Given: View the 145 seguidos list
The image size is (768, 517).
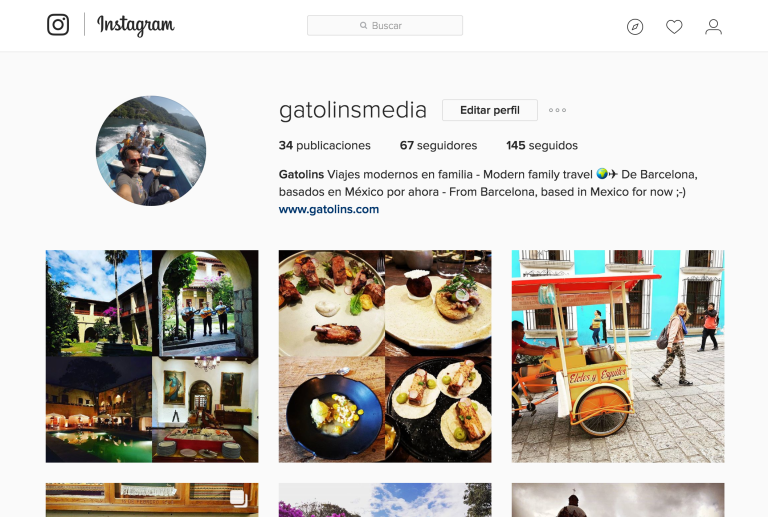Looking at the screenshot, I should (x=542, y=145).
